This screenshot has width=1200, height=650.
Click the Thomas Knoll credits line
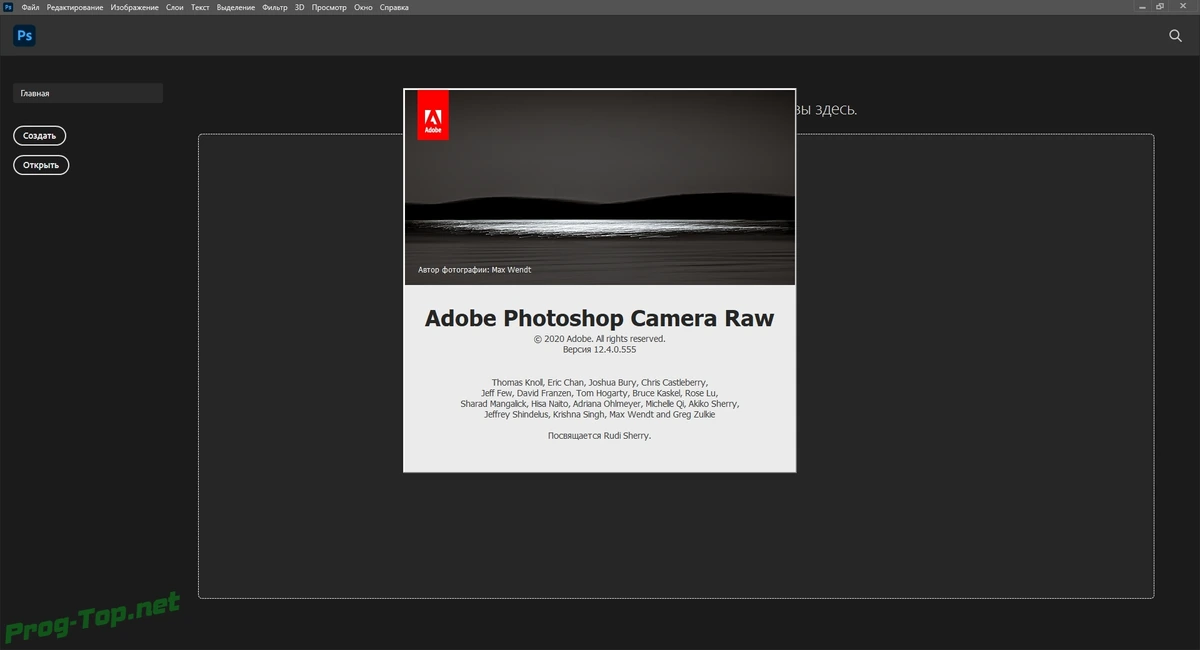tap(599, 382)
